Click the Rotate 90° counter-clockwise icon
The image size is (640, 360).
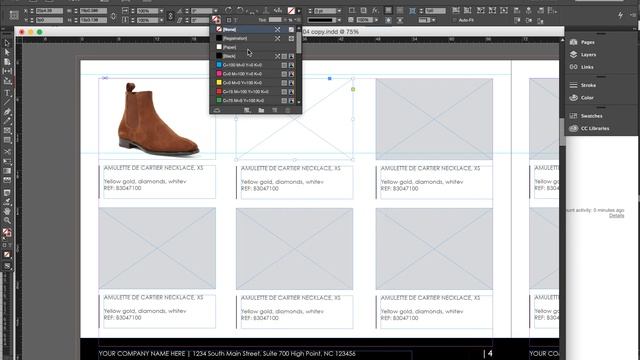click(x=240, y=10)
